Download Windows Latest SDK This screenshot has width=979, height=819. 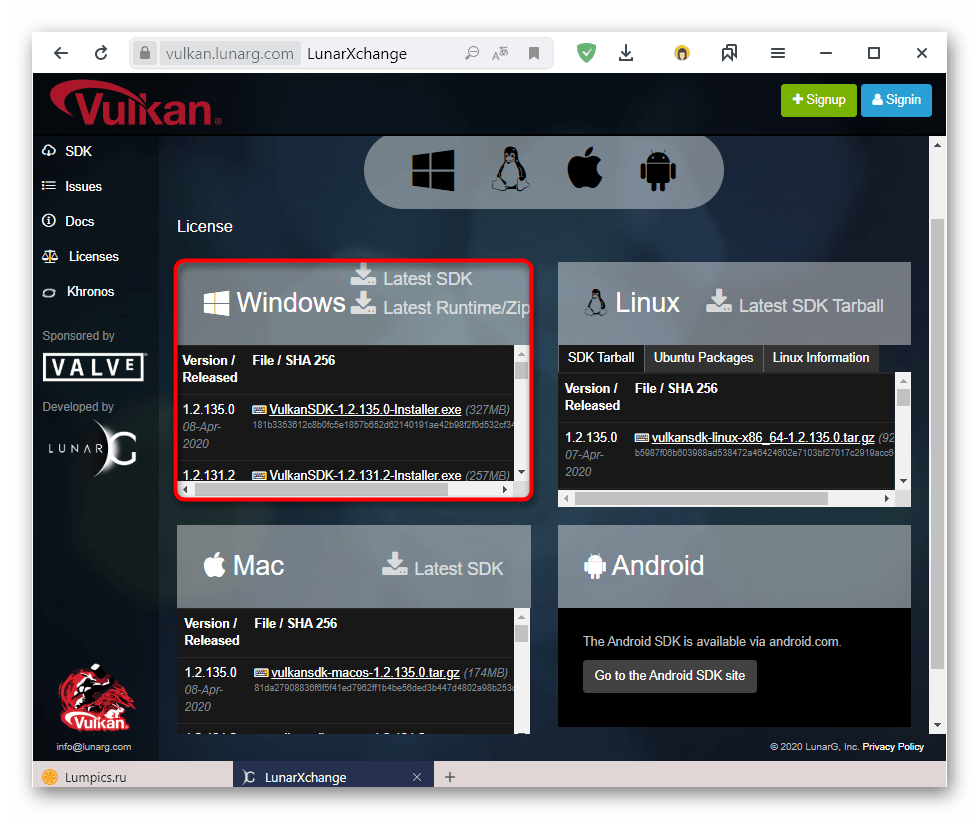[x=411, y=277]
